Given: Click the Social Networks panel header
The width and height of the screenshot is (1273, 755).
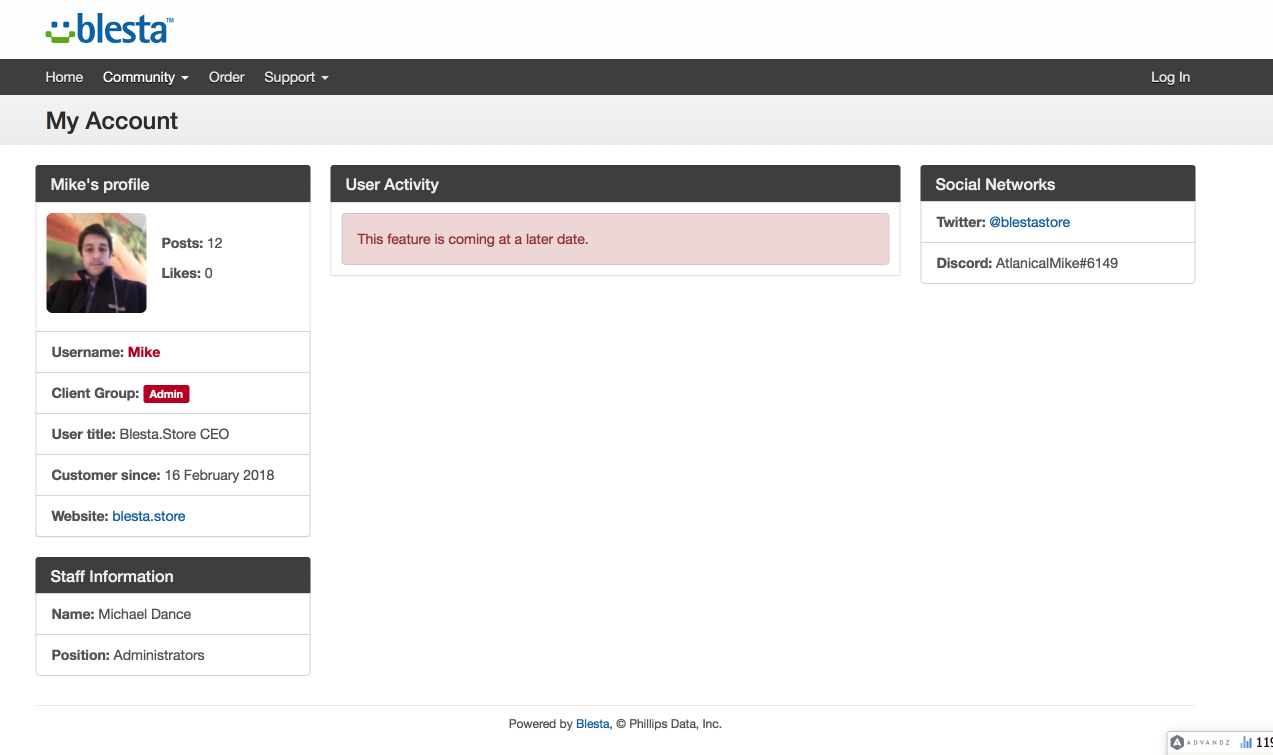Looking at the screenshot, I should click(1058, 184).
